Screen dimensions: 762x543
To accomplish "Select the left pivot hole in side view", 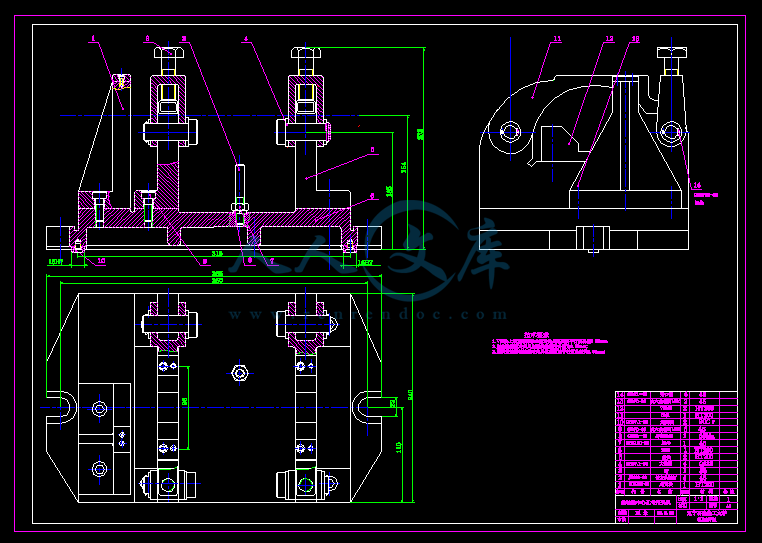I will click(x=510, y=130).
